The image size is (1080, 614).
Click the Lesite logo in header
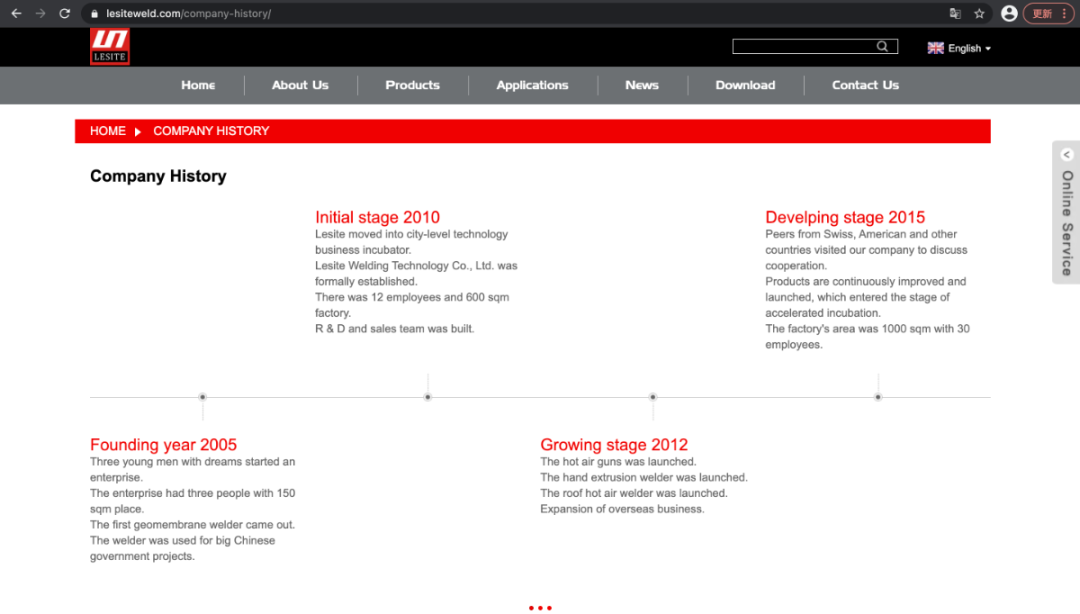109,47
